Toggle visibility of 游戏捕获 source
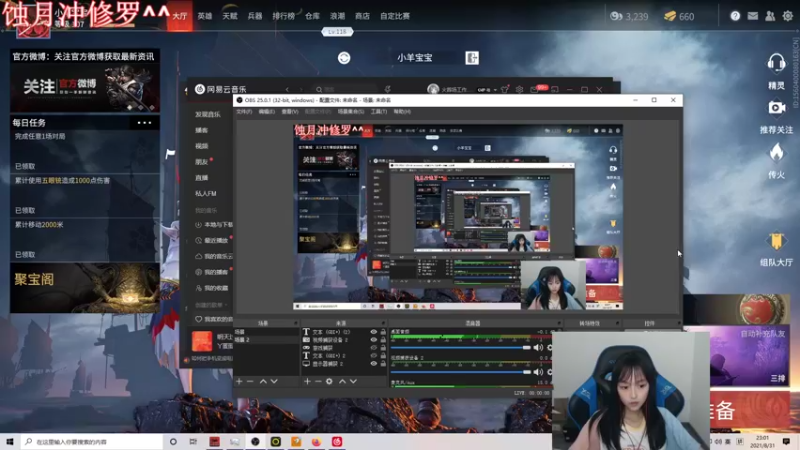 pyautogui.click(x=373, y=347)
